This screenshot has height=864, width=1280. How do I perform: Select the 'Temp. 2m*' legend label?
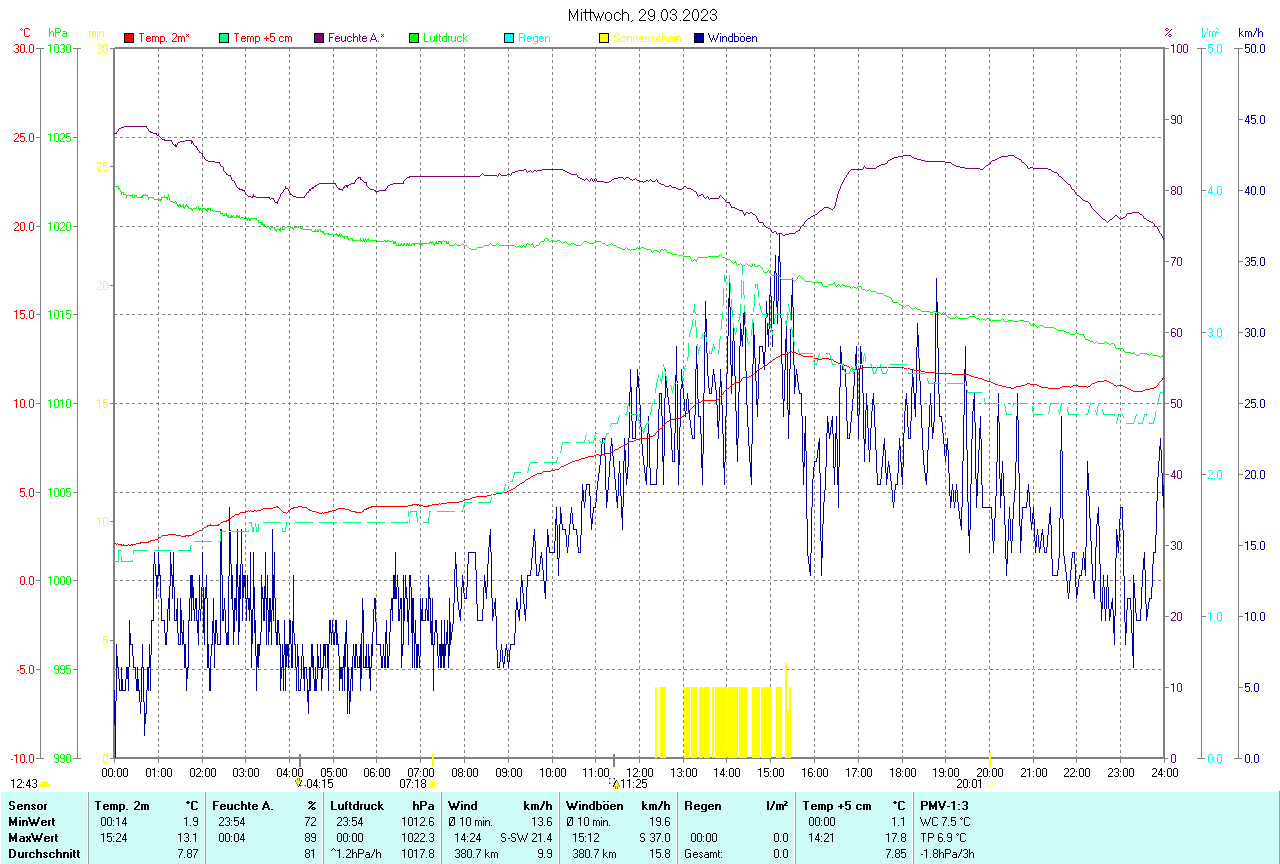point(164,38)
